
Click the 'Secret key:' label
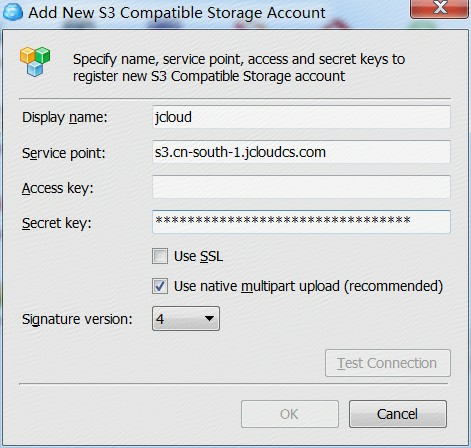click(x=57, y=223)
